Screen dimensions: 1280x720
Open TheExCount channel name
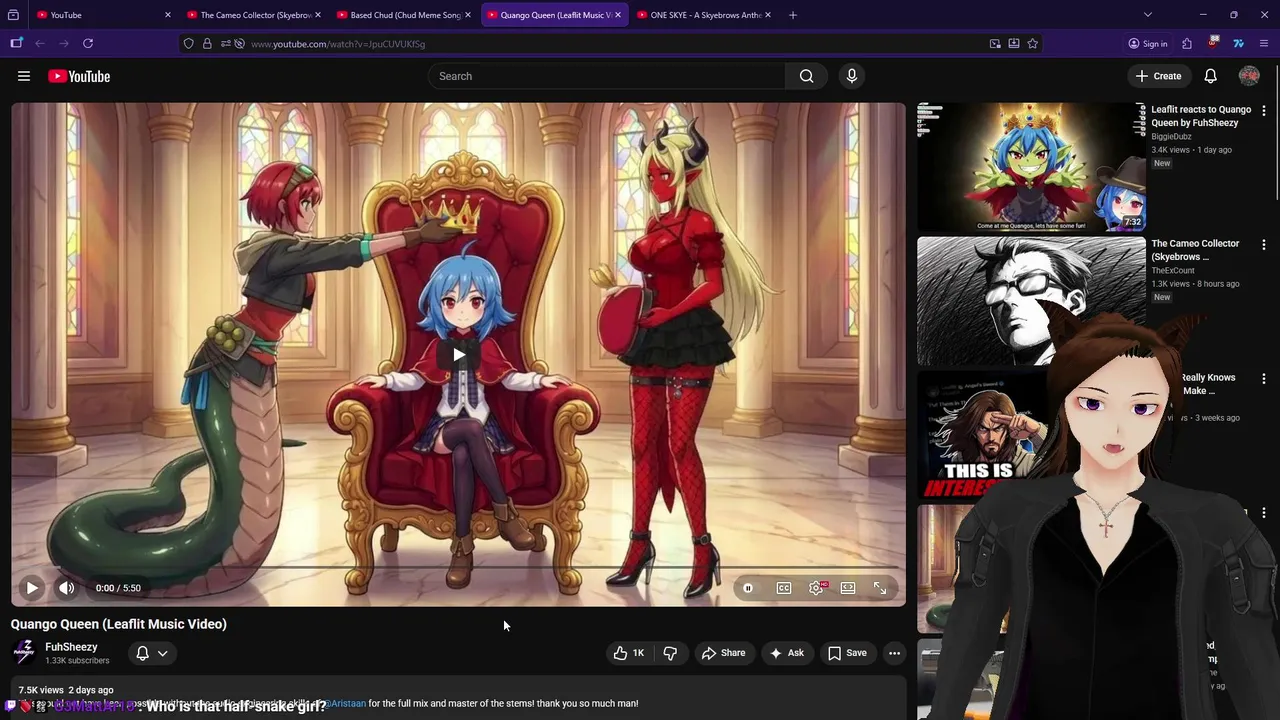[x=1173, y=270]
